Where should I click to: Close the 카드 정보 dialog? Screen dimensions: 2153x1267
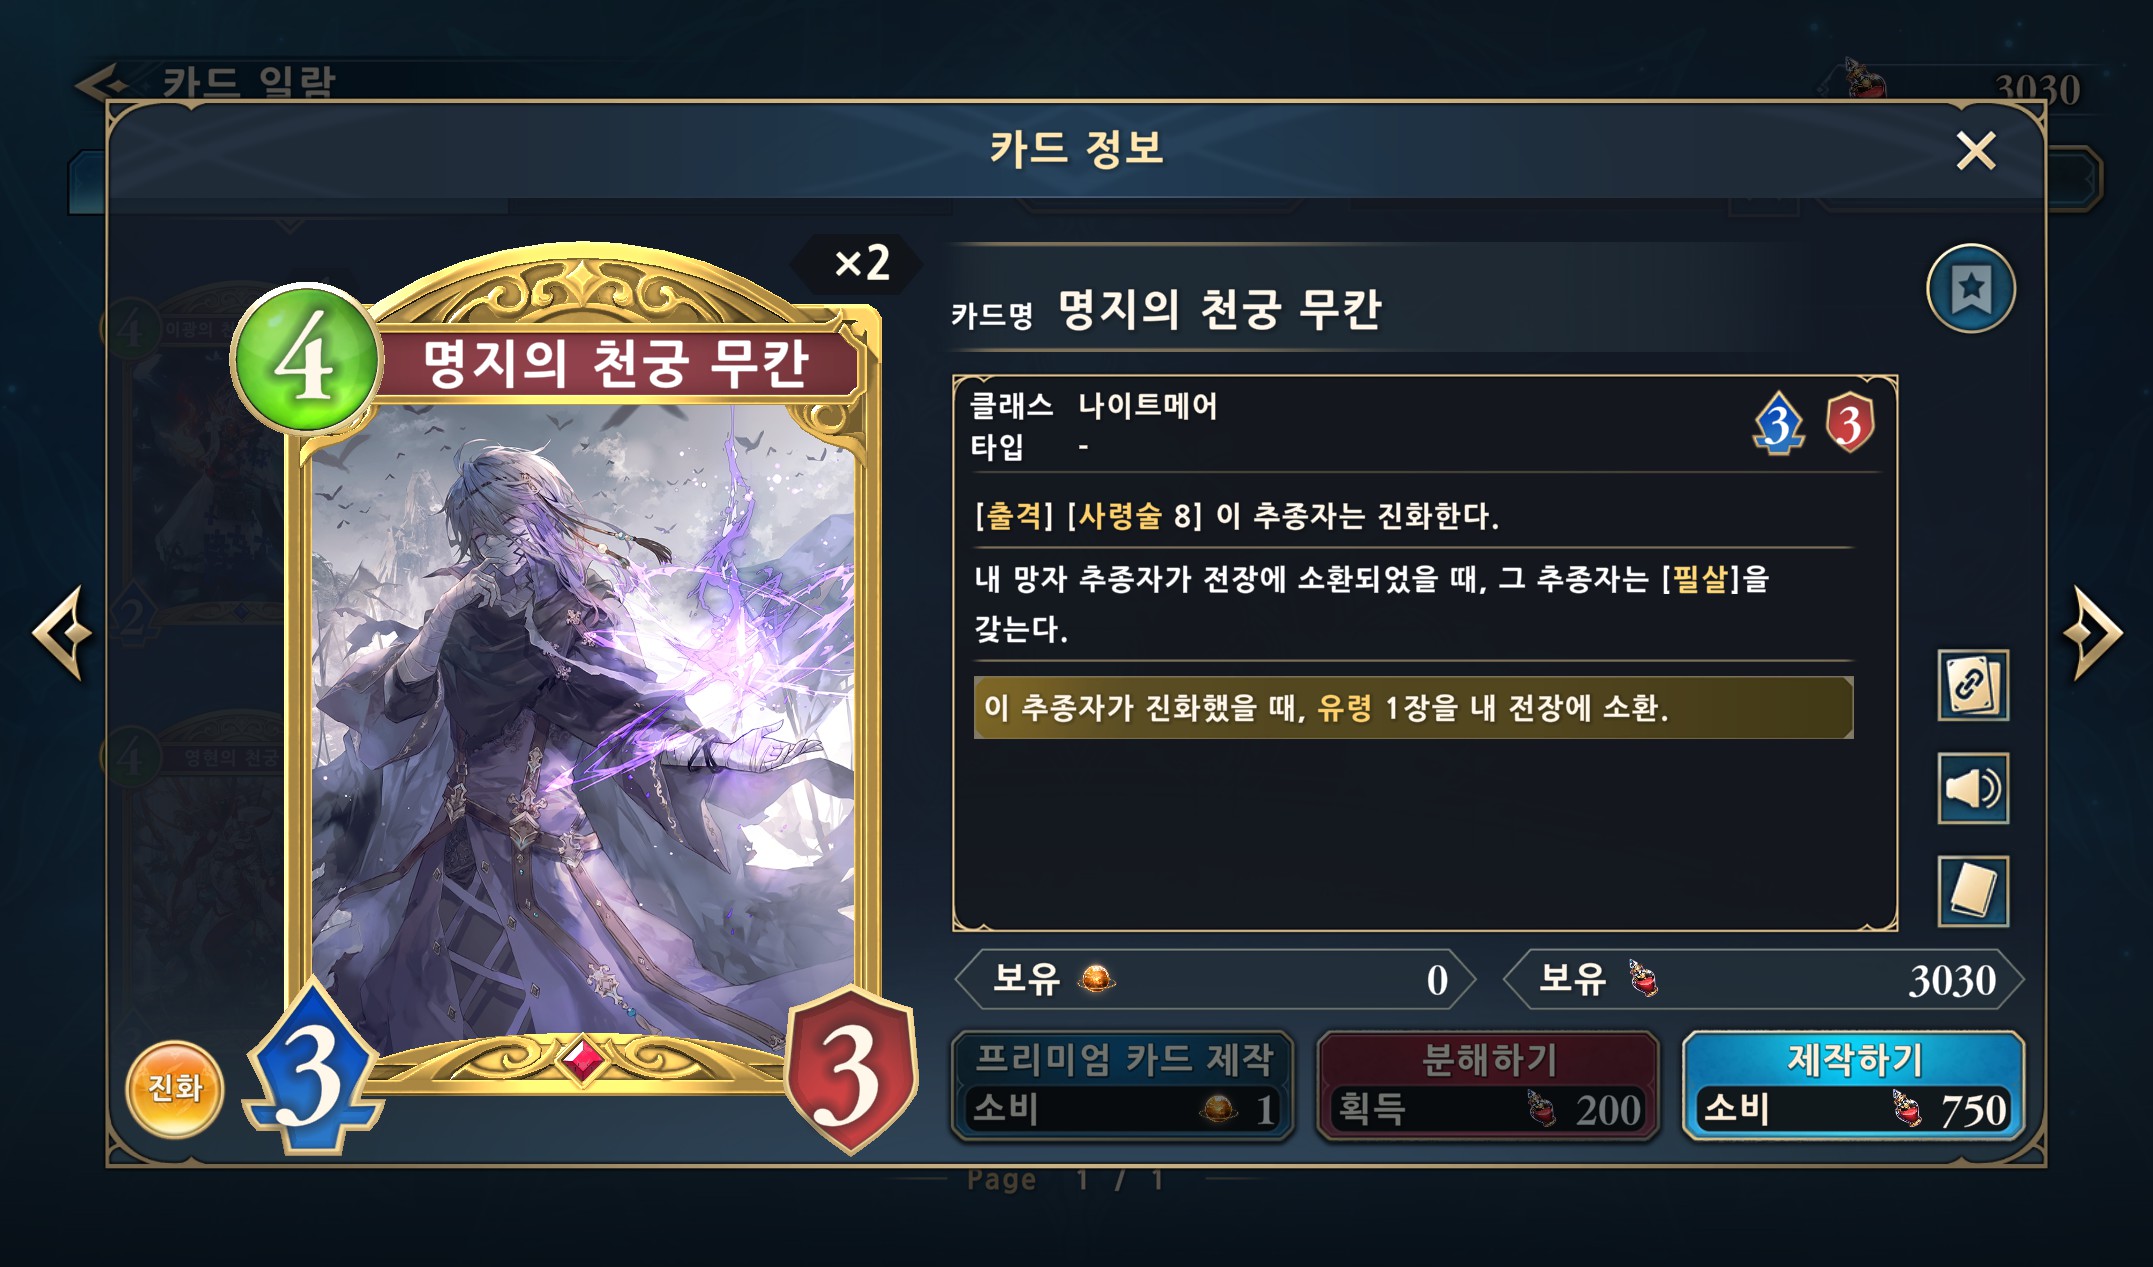(1976, 151)
